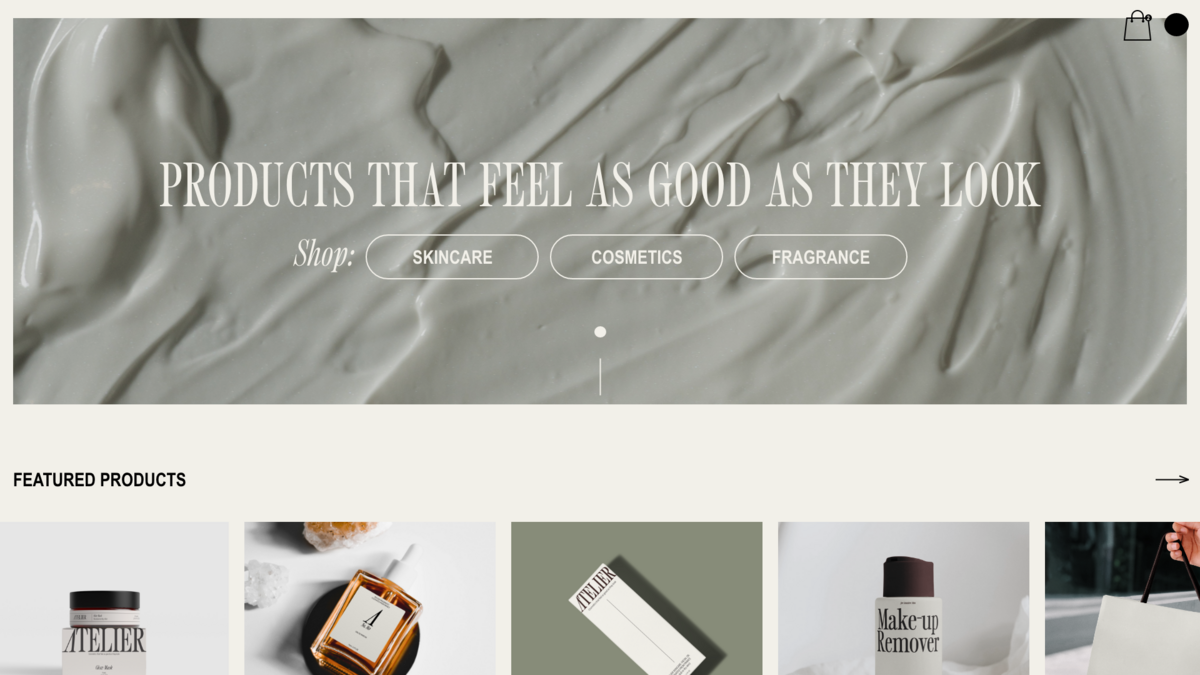
Task: Open the Atelier box on green background
Action: tap(636, 598)
